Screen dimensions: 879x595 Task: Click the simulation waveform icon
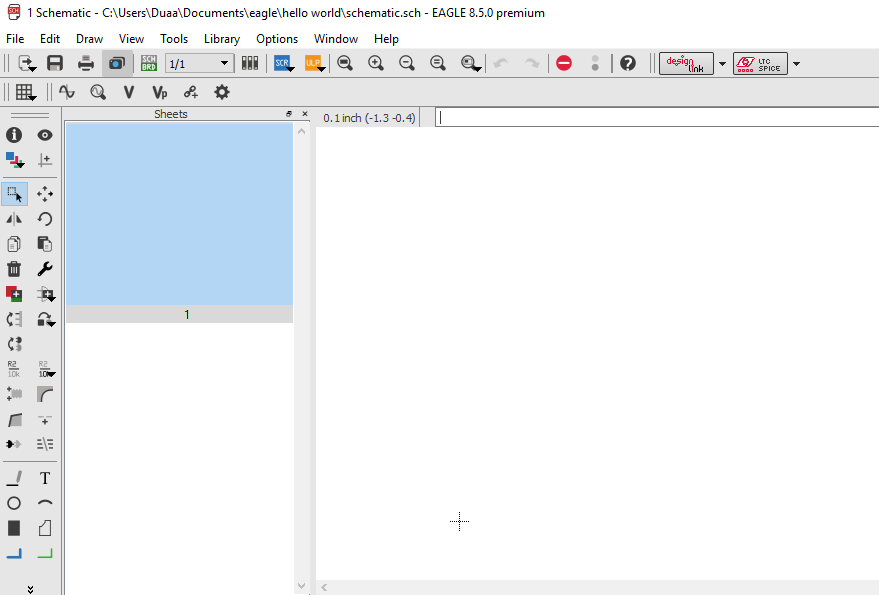[x=67, y=92]
